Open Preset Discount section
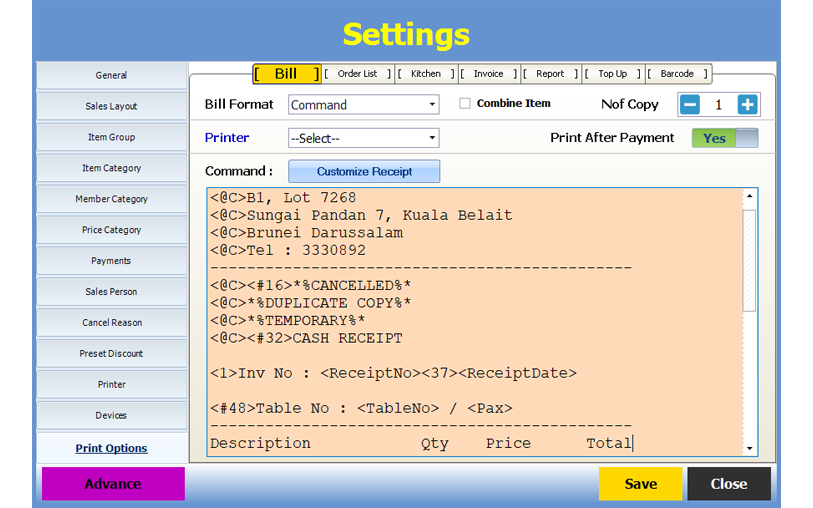The width and height of the screenshot is (813, 508). (x=111, y=354)
